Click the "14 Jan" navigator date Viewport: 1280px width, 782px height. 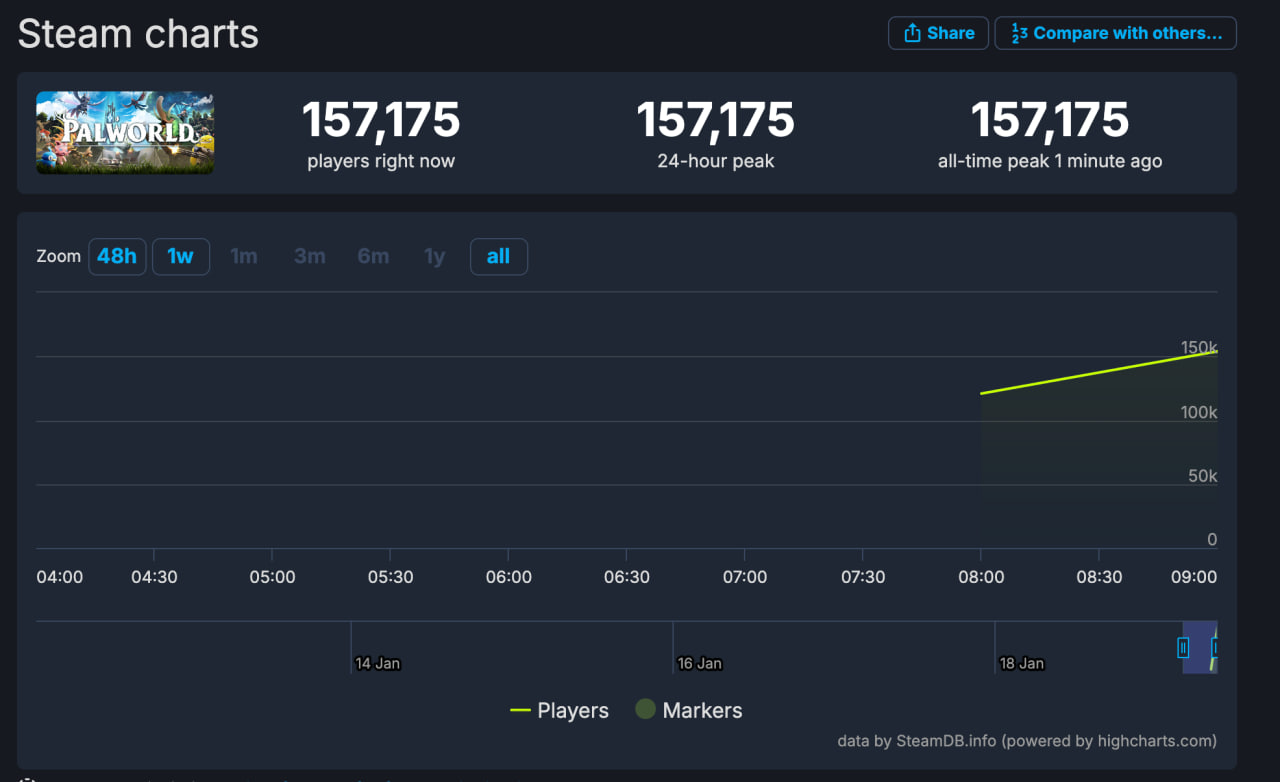(x=378, y=663)
